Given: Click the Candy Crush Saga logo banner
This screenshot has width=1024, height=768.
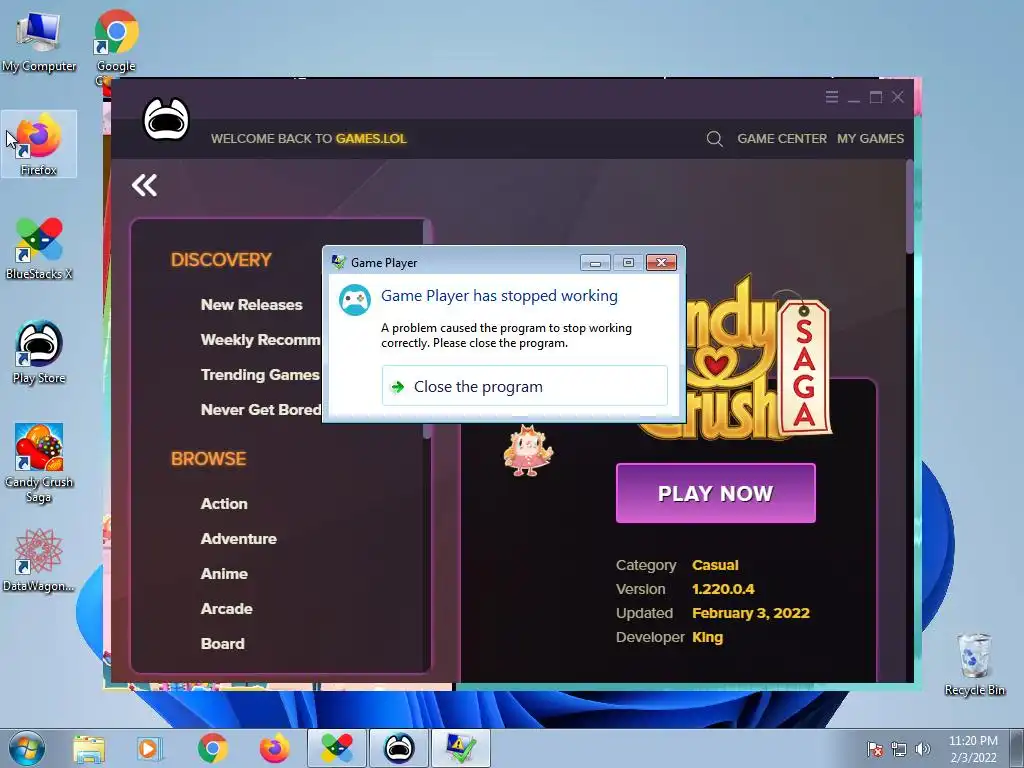Looking at the screenshot, I should click(758, 356).
